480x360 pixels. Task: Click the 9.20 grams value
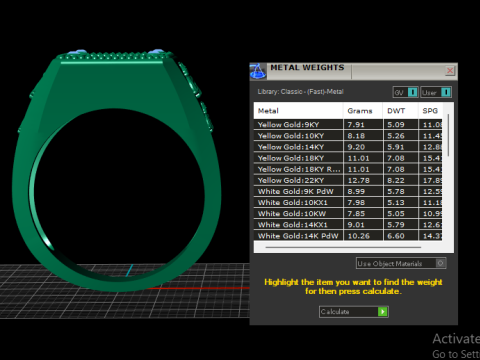356,147
